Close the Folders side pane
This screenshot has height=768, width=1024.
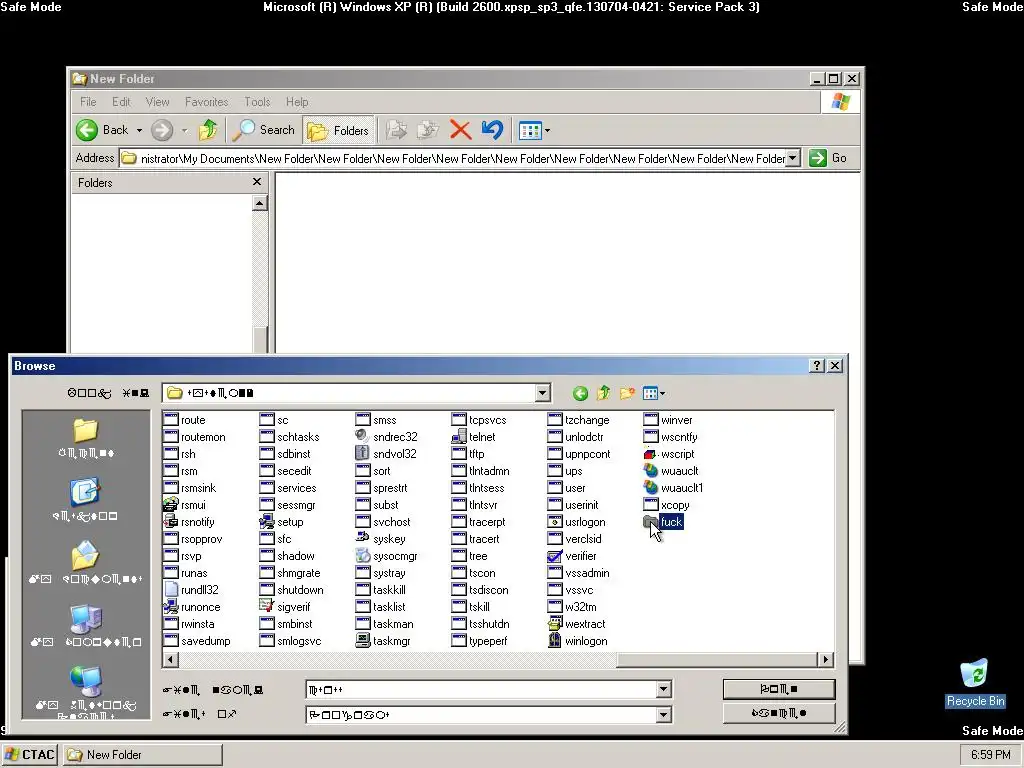point(257,182)
